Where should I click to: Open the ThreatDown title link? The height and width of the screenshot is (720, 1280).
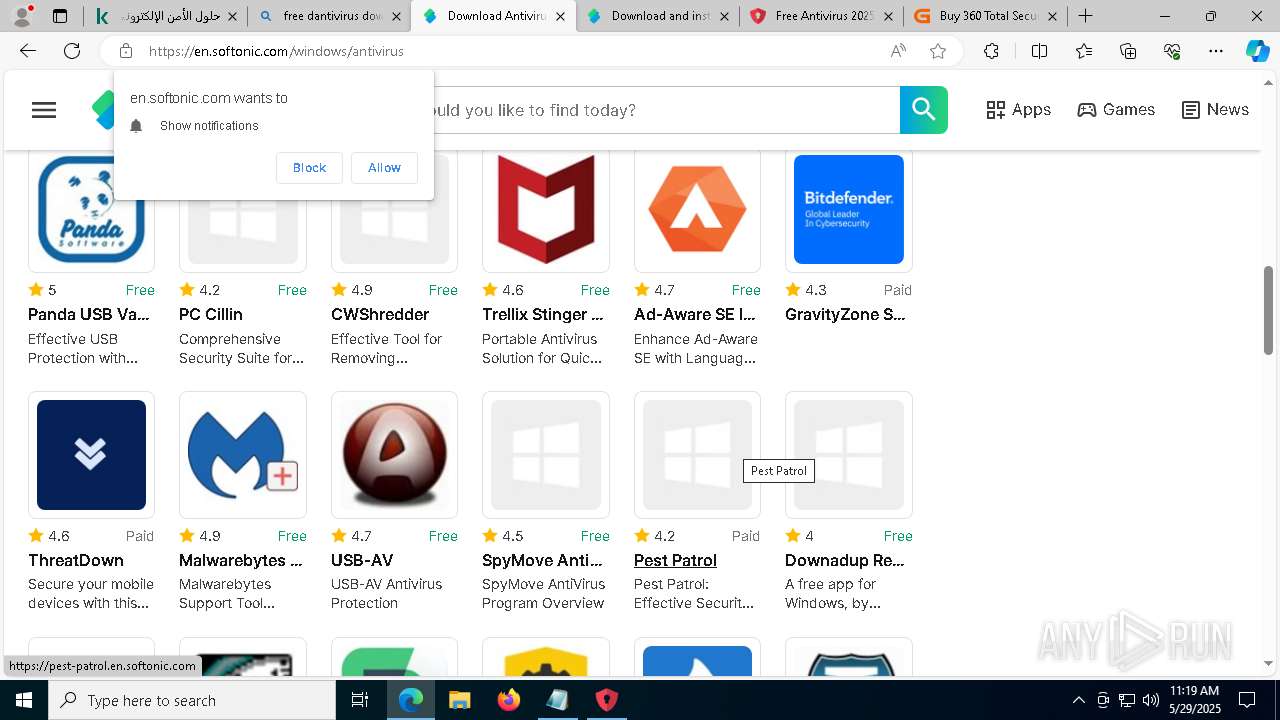click(76, 560)
